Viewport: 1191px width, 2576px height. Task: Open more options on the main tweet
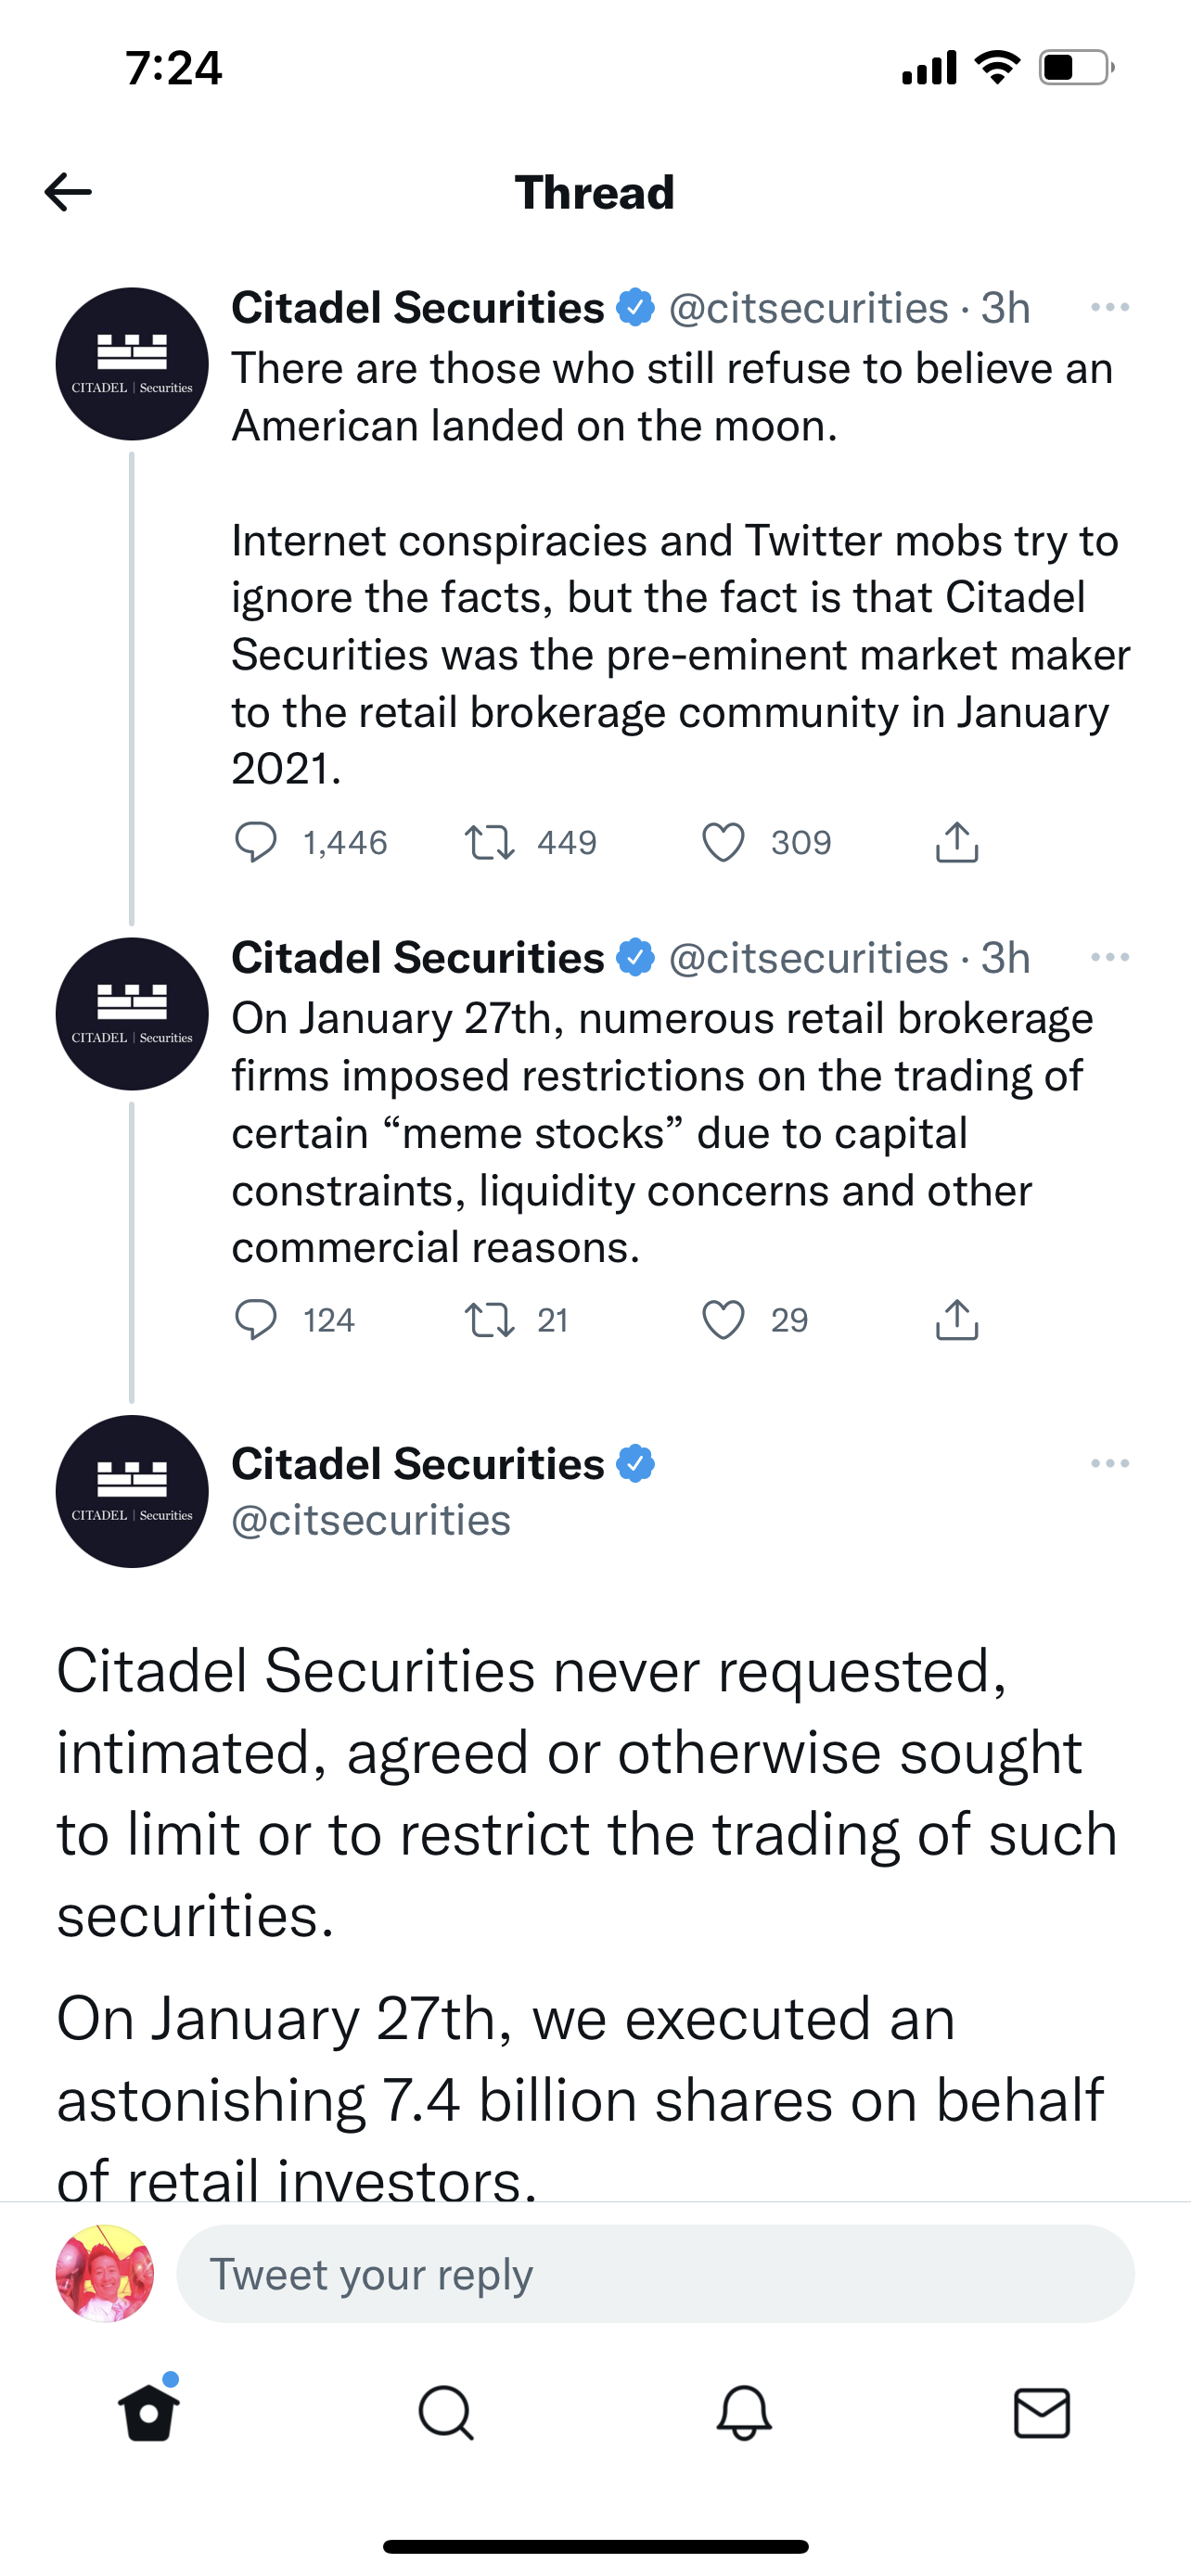pyautogui.click(x=1109, y=1464)
